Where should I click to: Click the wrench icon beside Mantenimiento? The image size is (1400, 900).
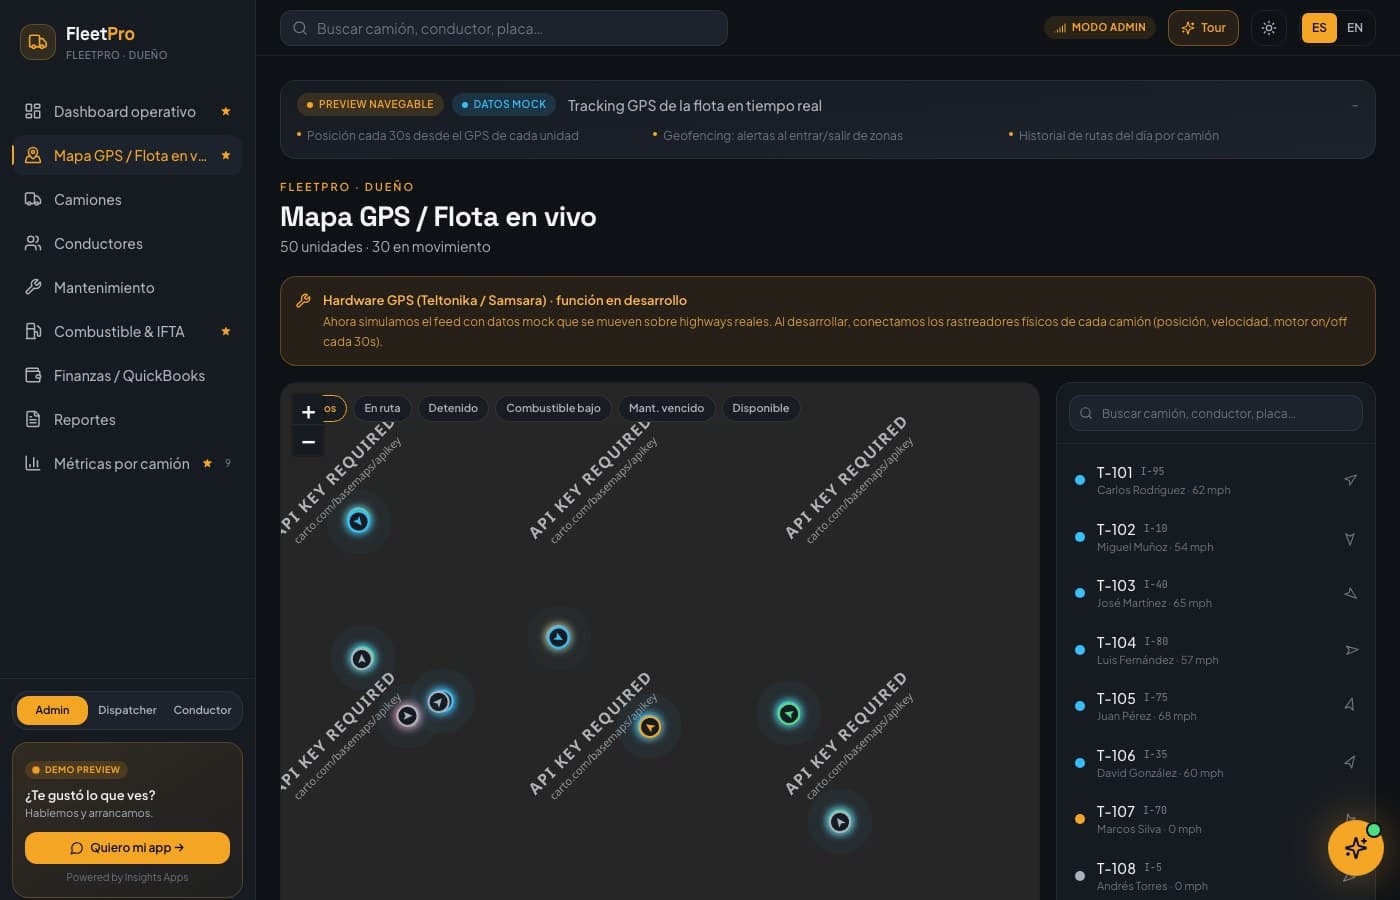point(33,287)
